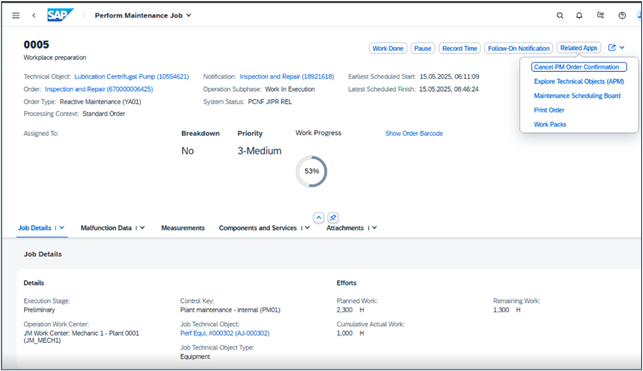The width and height of the screenshot is (643, 371).
Task: Open the help question mark icon
Action: 622,16
